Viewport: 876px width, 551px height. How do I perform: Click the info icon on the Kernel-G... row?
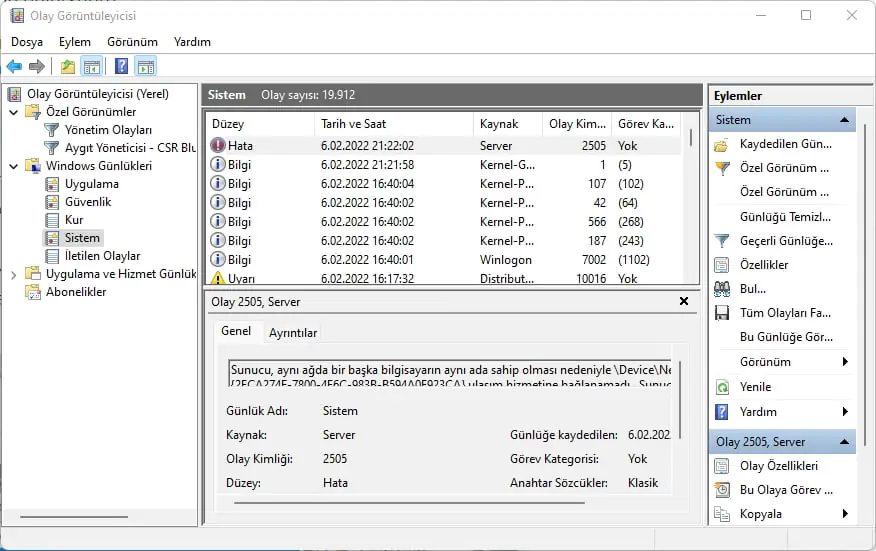click(217, 164)
